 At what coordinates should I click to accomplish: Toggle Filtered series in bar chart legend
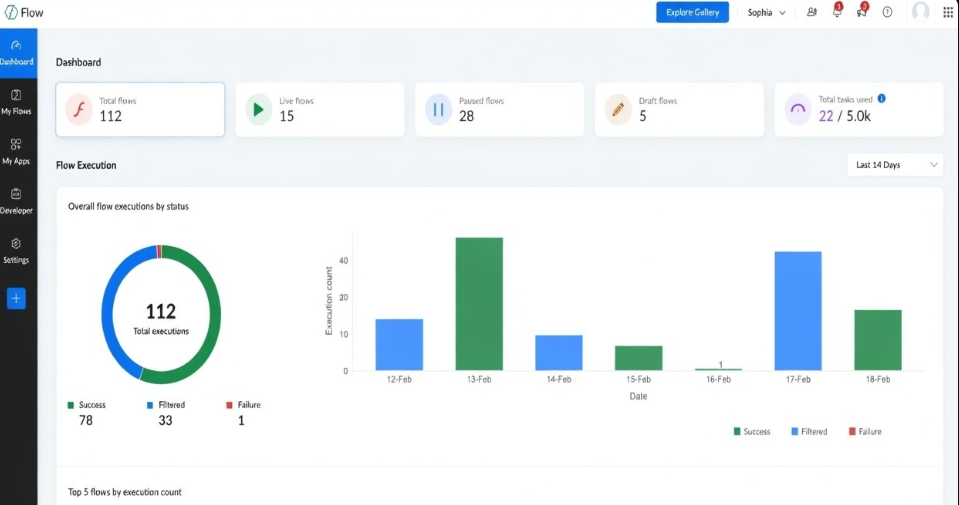[808, 431]
